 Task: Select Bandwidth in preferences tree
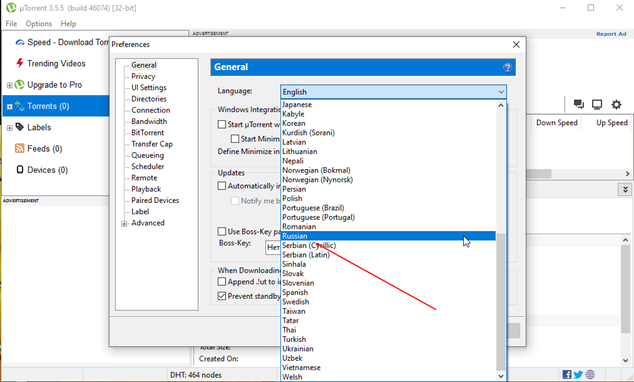click(x=149, y=121)
